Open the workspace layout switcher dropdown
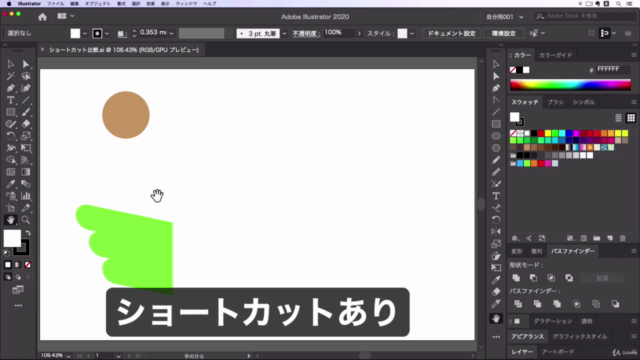 click(x=65, y=16)
